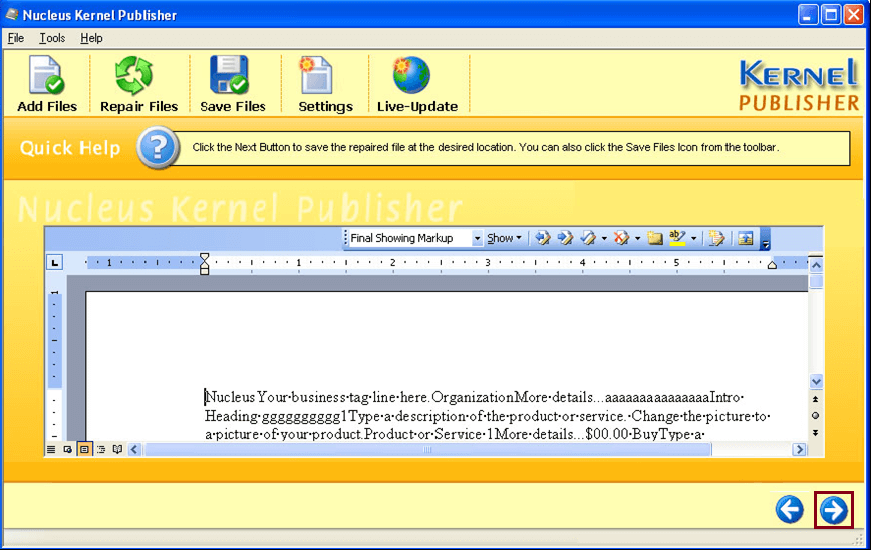Click the Reject Change icon
Screen dimensions: 871x550
pos(621,238)
